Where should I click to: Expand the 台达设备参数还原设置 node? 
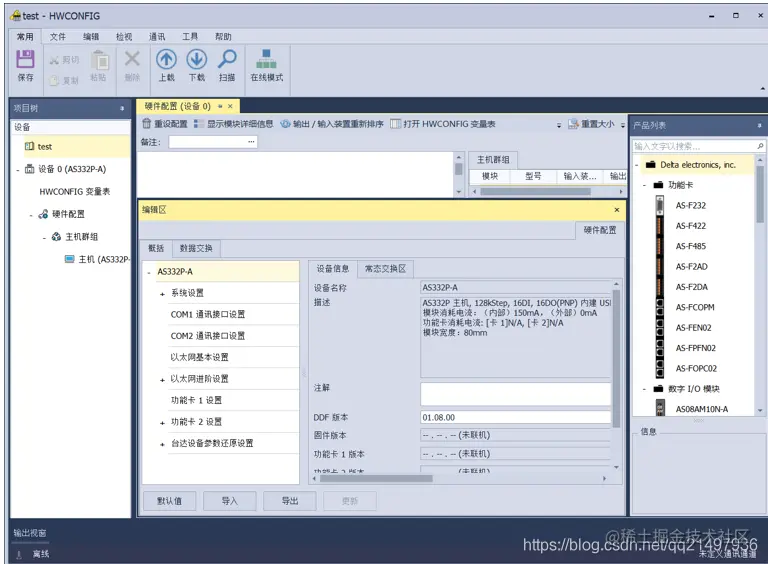(162, 445)
